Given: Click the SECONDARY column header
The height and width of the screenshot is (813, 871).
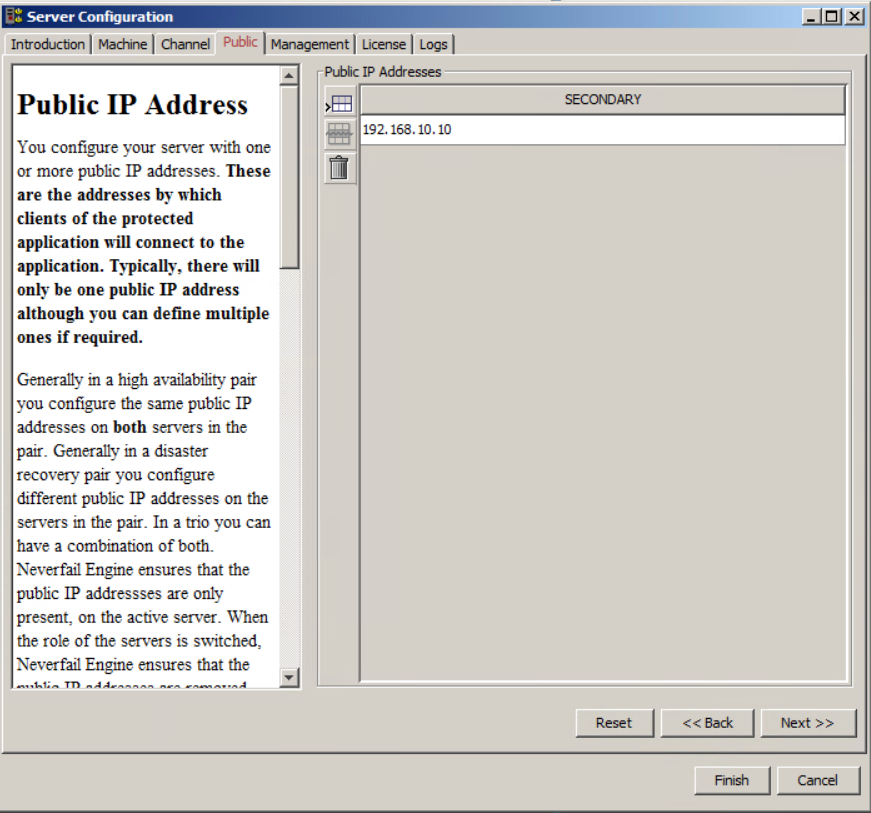Looking at the screenshot, I should [x=602, y=100].
